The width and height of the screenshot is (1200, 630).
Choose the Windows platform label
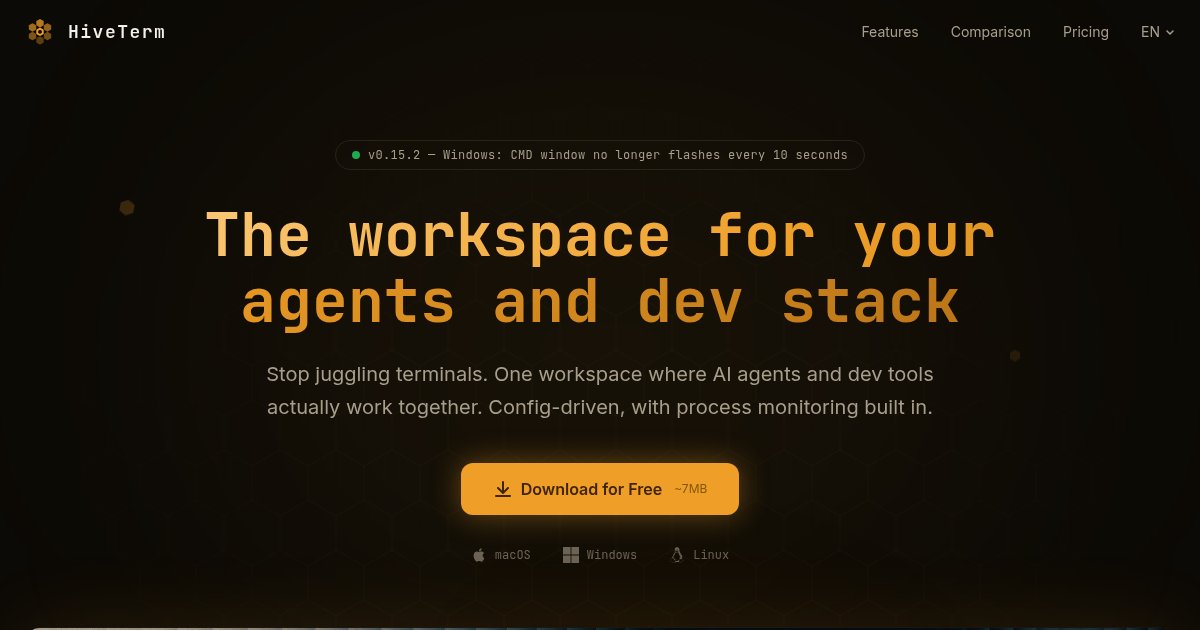(x=611, y=555)
